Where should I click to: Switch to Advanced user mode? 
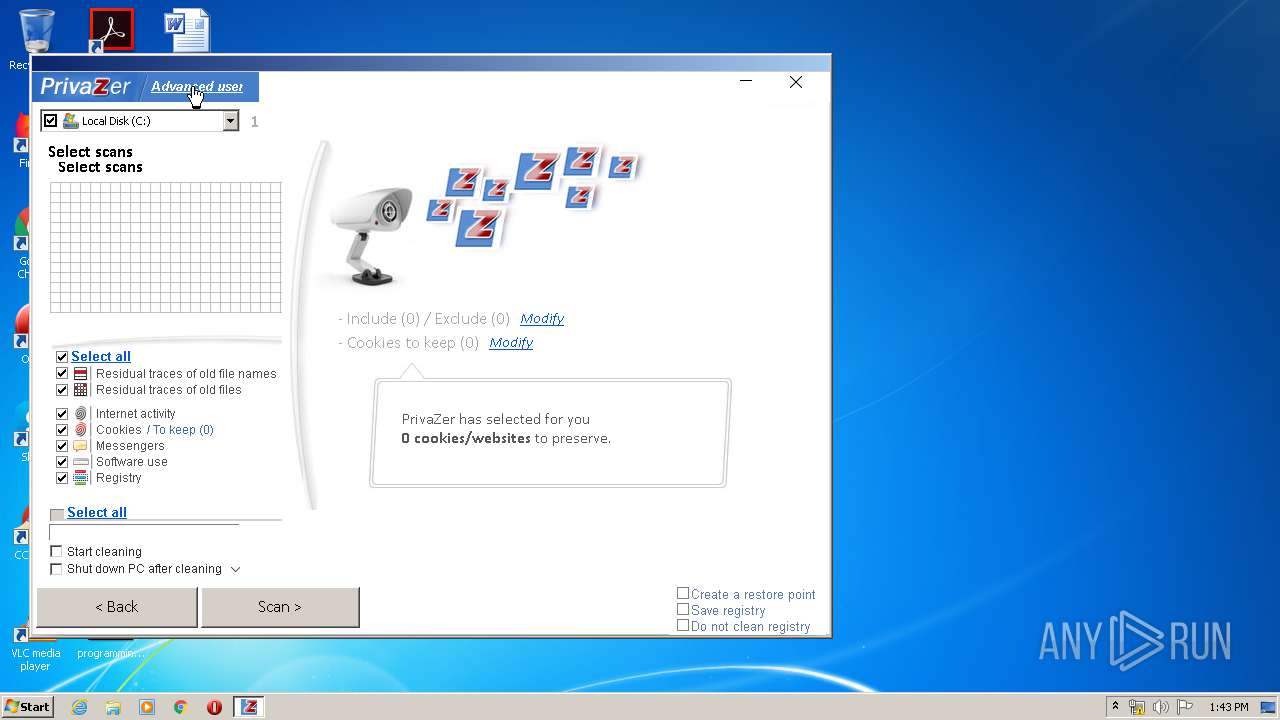tap(197, 87)
